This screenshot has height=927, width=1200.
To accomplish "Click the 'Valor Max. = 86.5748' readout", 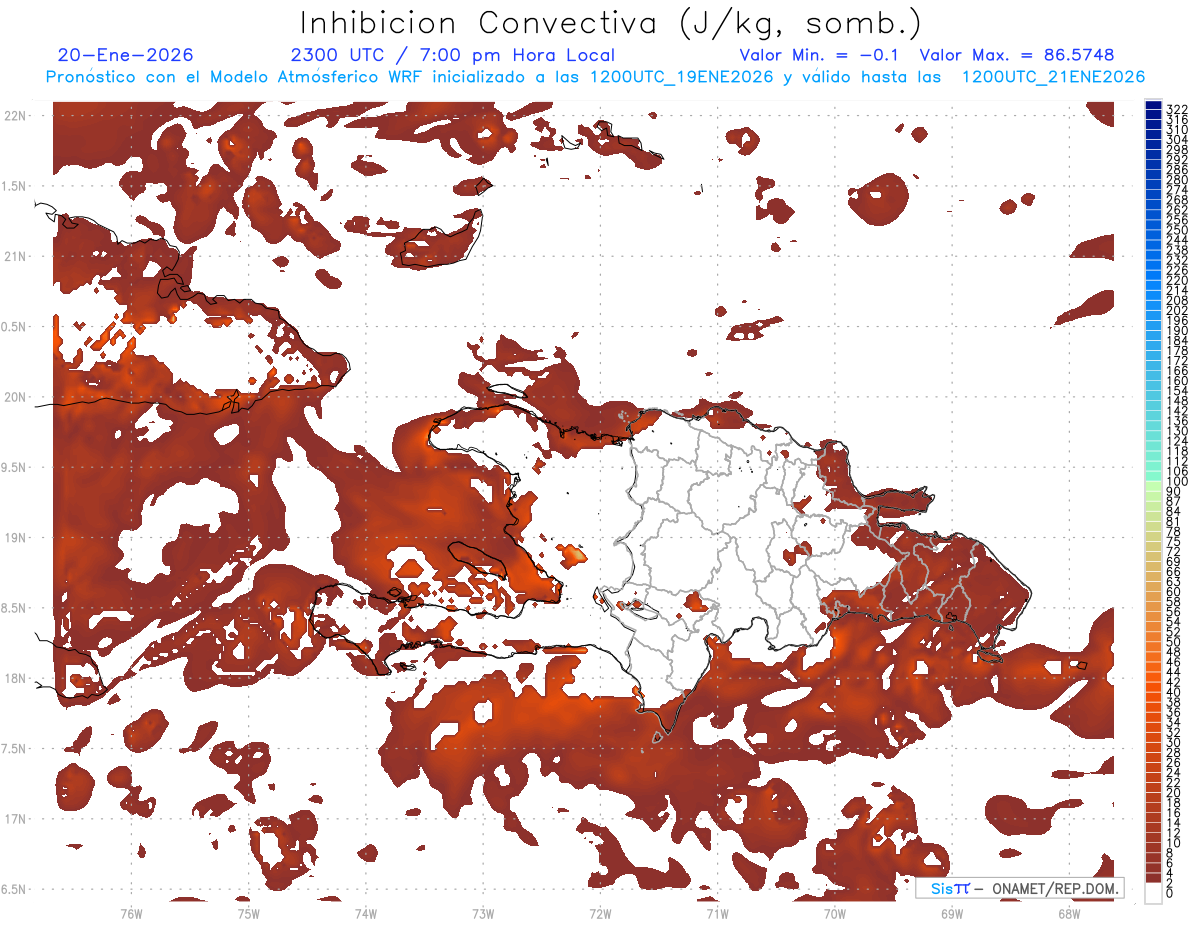I will click(1017, 55).
